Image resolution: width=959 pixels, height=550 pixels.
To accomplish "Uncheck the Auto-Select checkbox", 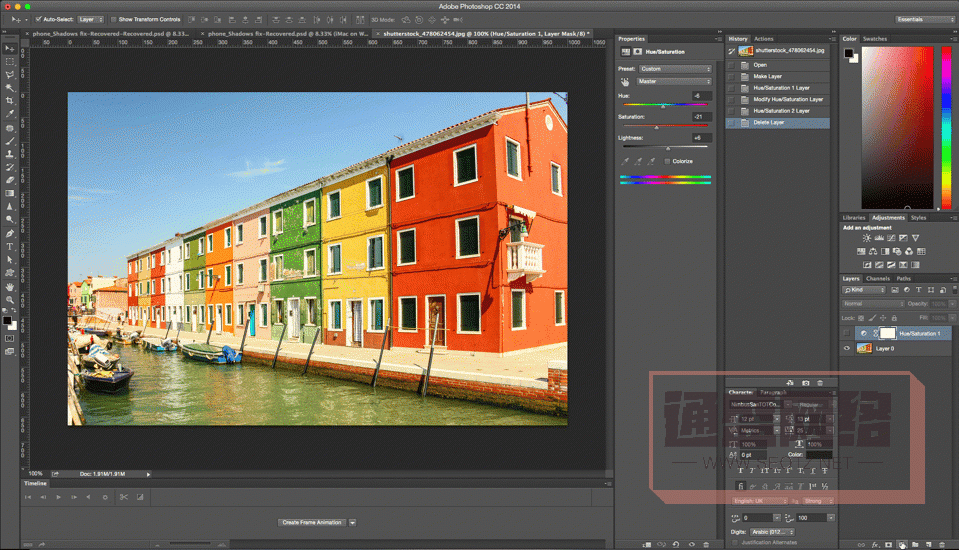I will (x=39, y=19).
